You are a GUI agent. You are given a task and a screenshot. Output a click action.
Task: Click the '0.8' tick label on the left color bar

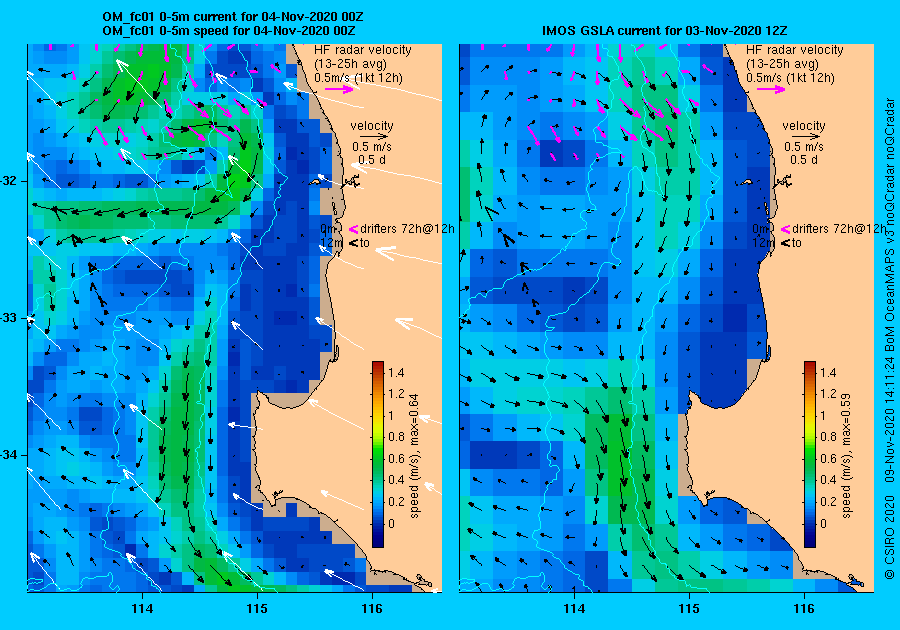(x=396, y=437)
